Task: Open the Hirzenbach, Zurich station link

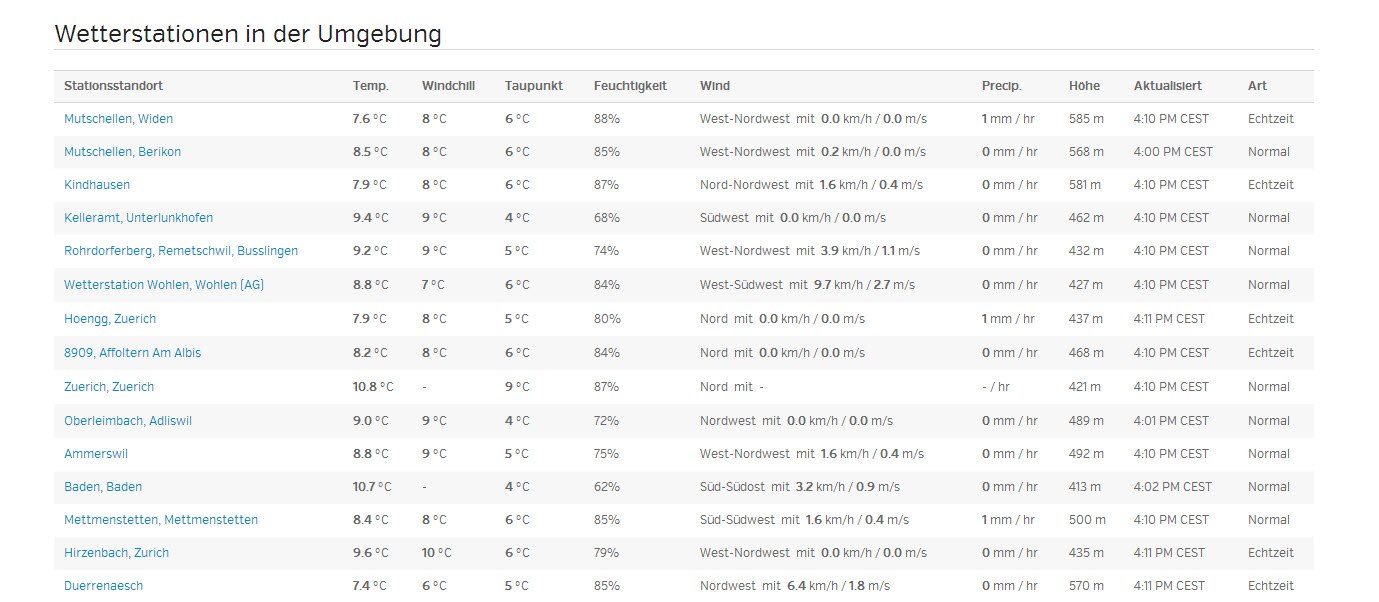Action: pos(116,553)
